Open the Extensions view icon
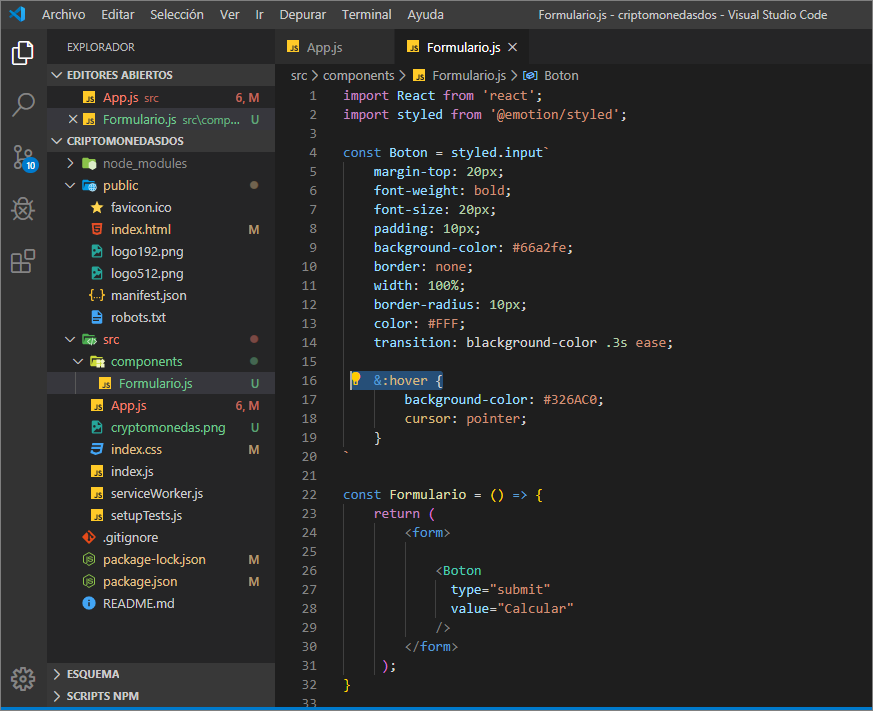Screen dimensions: 873x711 pyautogui.click(x=23, y=261)
